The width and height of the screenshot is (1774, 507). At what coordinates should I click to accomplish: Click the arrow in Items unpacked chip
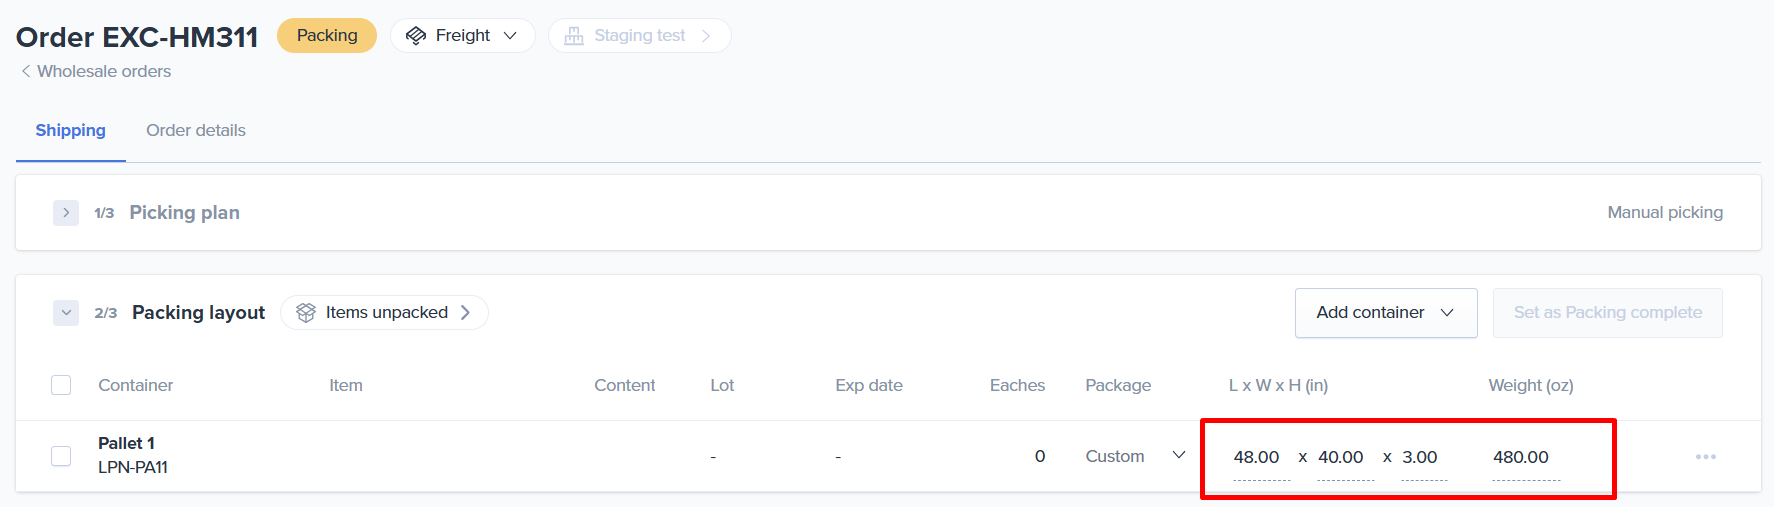click(465, 313)
